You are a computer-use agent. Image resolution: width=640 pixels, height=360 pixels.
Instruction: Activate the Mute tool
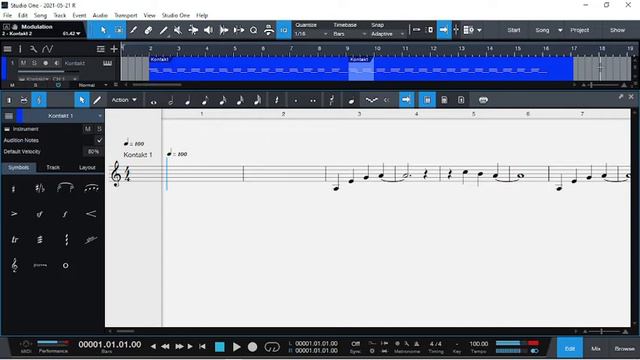(x=178, y=30)
